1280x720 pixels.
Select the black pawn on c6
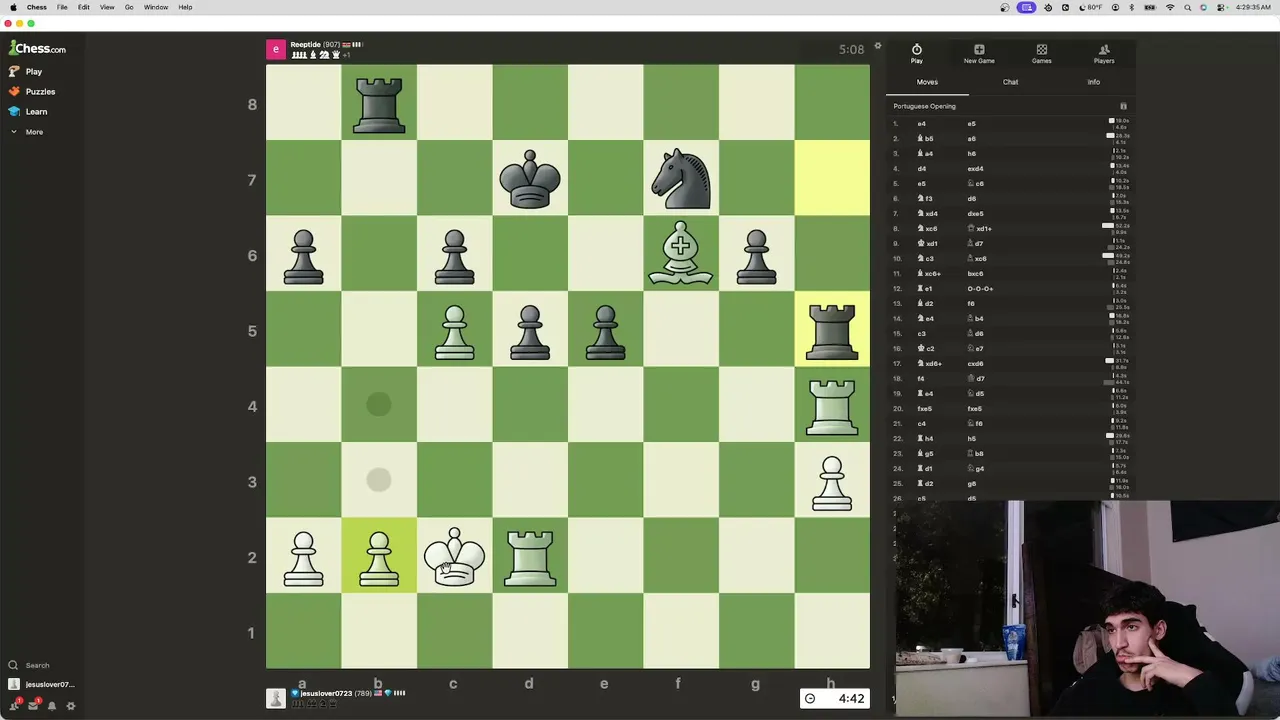pyautogui.click(x=454, y=255)
